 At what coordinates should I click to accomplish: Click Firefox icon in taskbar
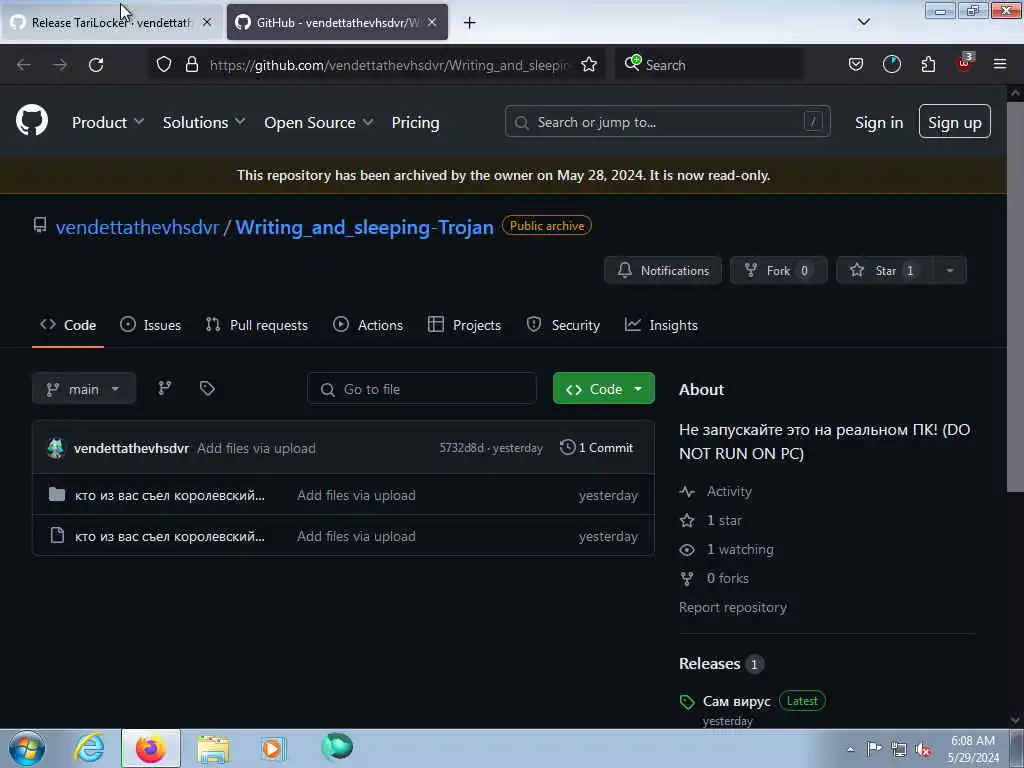point(151,748)
